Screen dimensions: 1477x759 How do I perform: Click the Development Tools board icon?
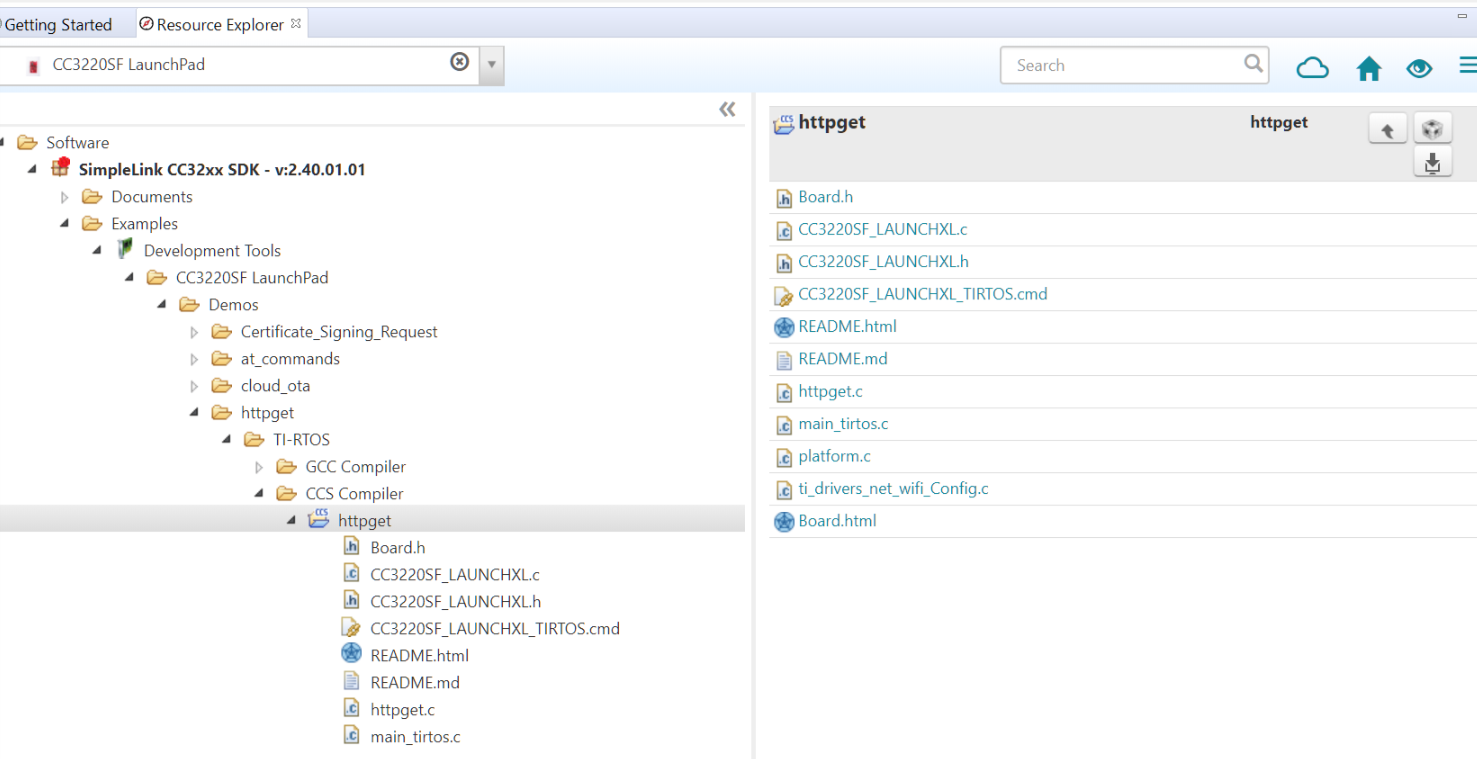[124, 249]
